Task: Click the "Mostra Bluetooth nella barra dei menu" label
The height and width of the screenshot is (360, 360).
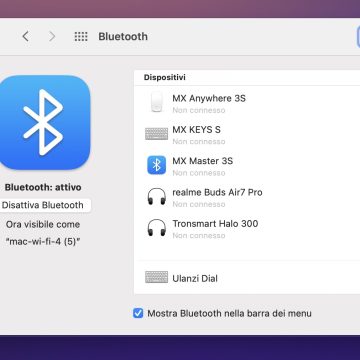Action: coord(230,313)
